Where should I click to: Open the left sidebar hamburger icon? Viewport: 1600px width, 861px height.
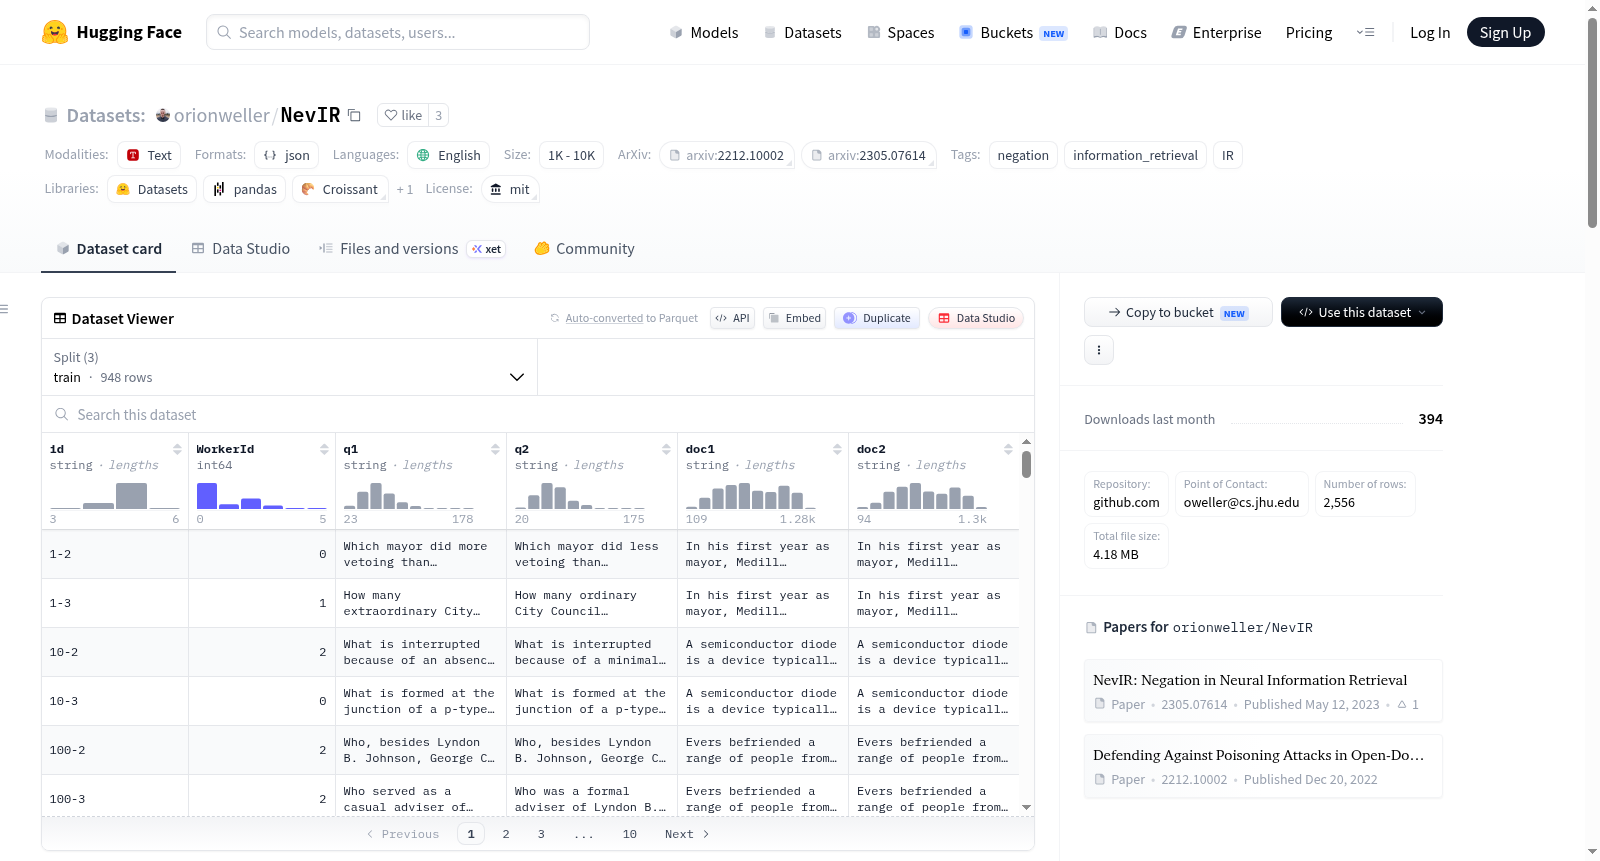tap(4, 309)
